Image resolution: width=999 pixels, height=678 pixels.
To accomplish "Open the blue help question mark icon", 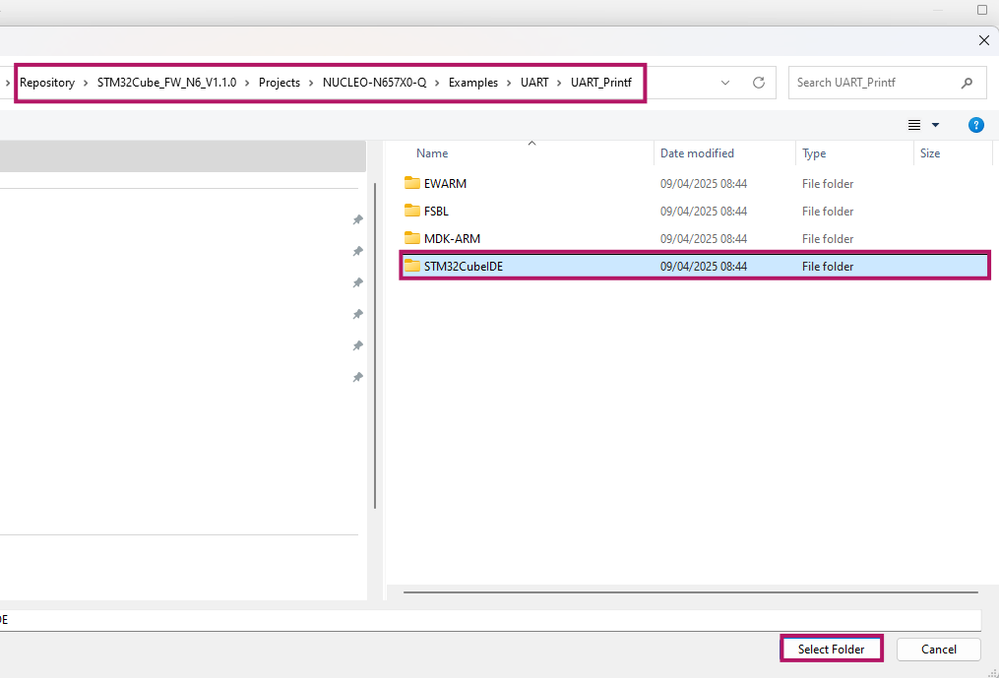I will coord(975,125).
